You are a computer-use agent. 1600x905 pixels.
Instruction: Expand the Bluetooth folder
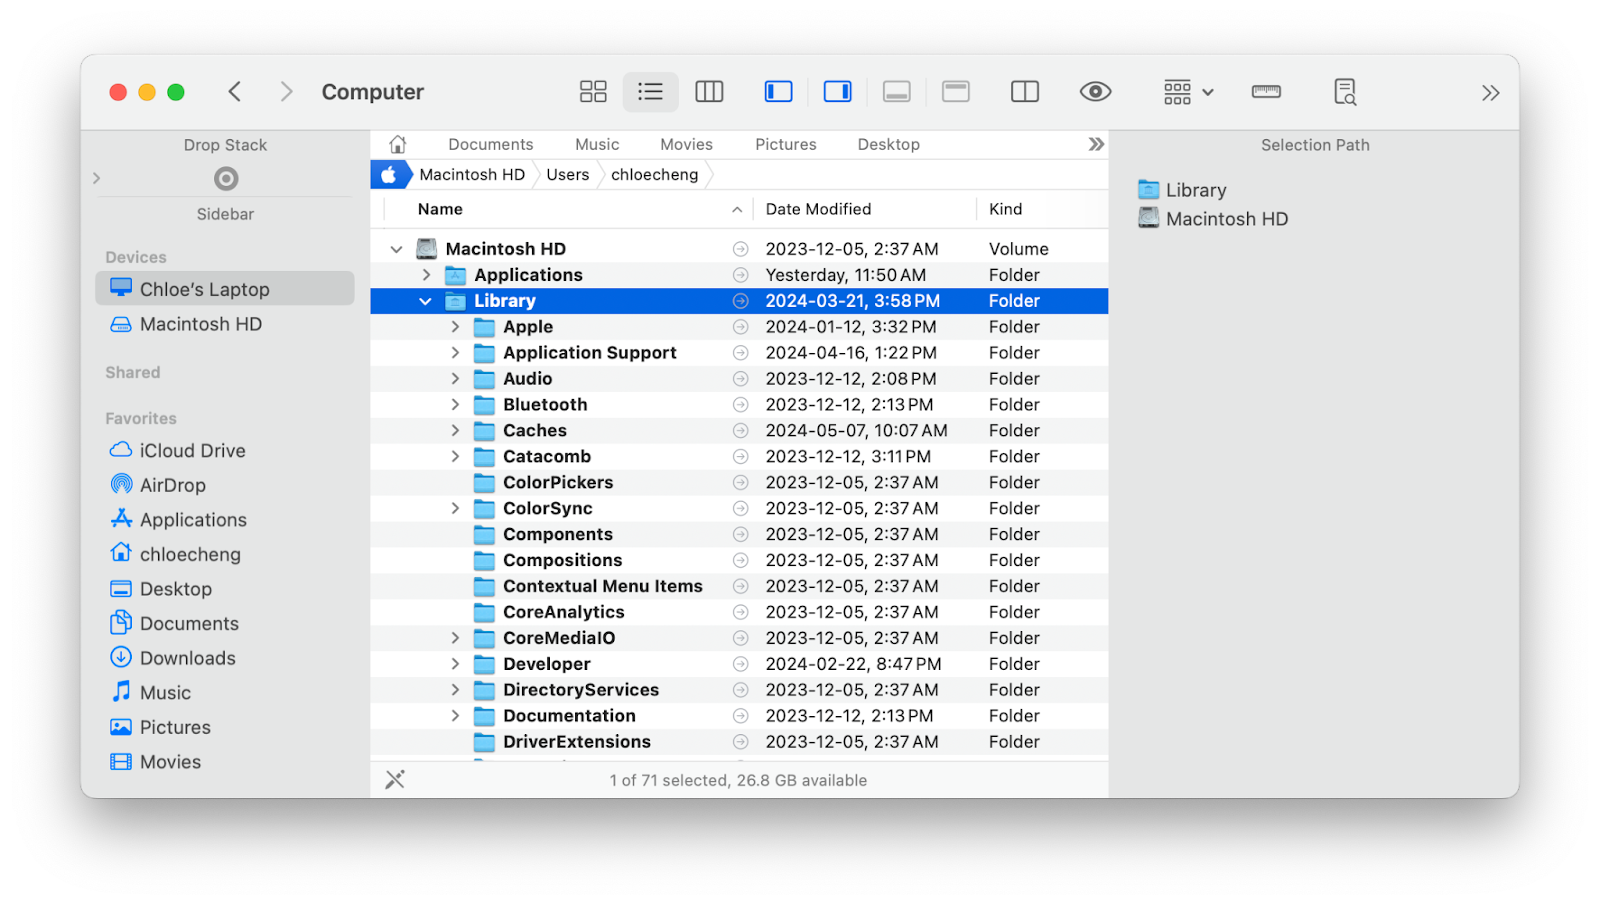(455, 404)
